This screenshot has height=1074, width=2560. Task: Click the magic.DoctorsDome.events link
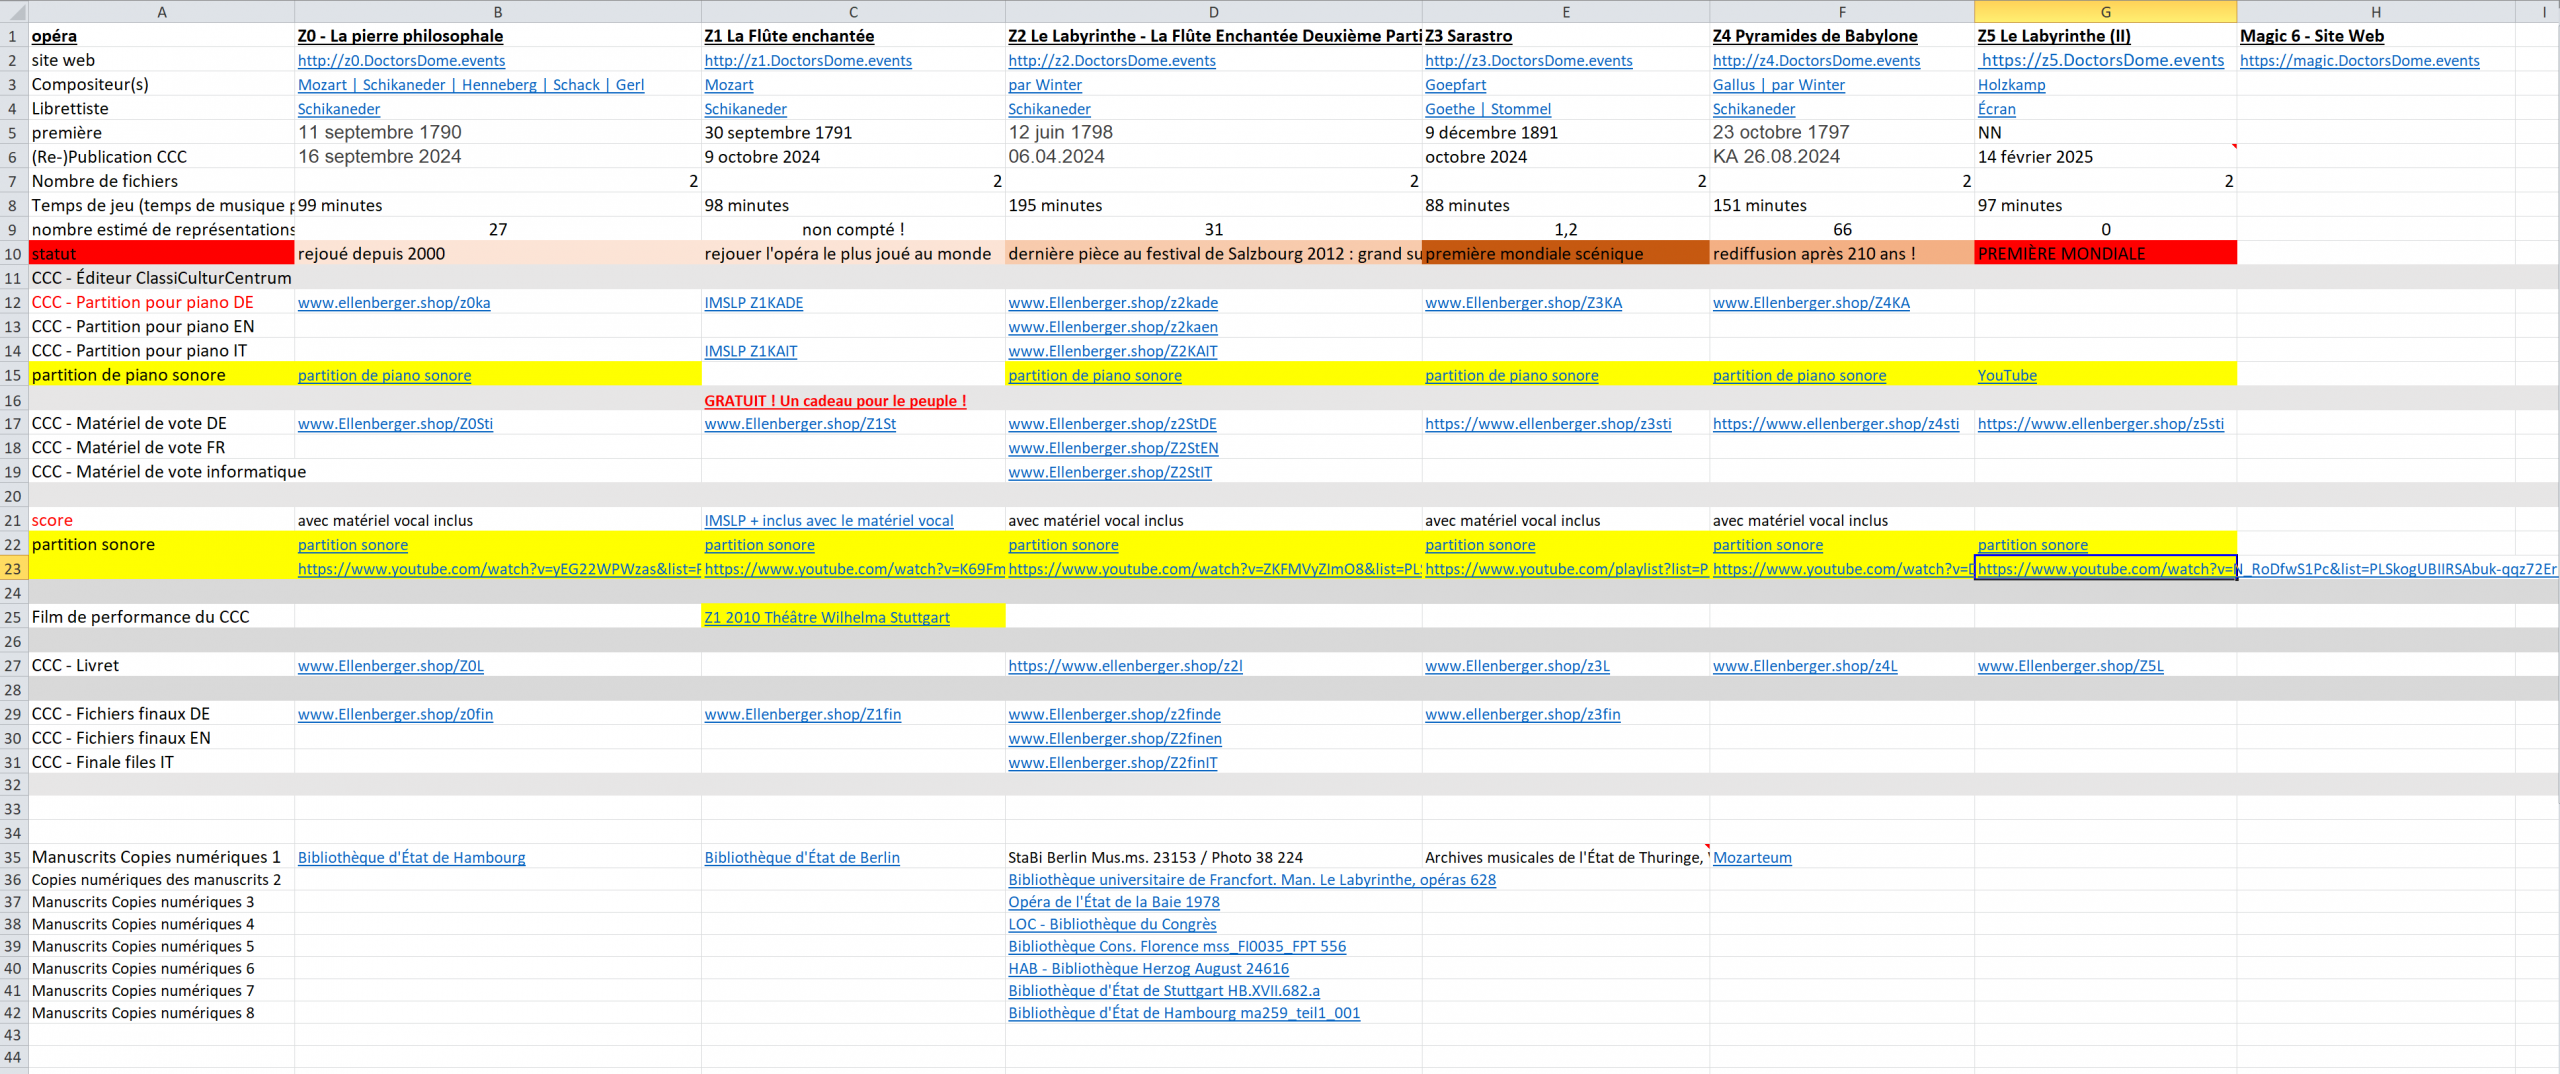click(x=2359, y=61)
